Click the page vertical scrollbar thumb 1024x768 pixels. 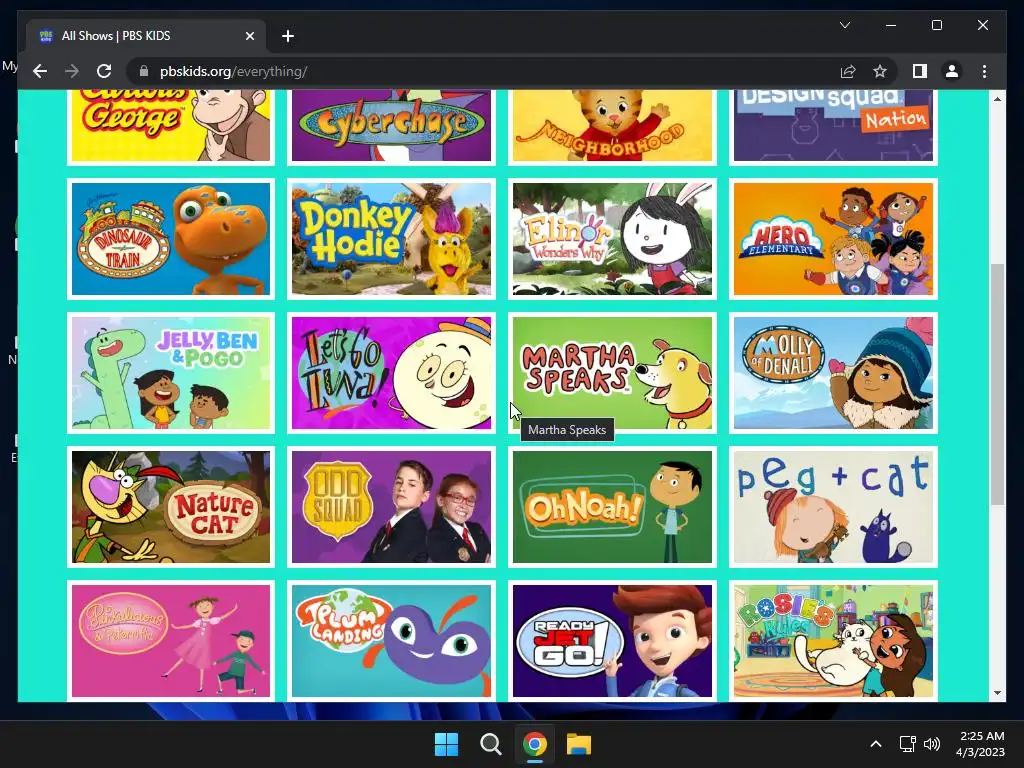[997, 384]
